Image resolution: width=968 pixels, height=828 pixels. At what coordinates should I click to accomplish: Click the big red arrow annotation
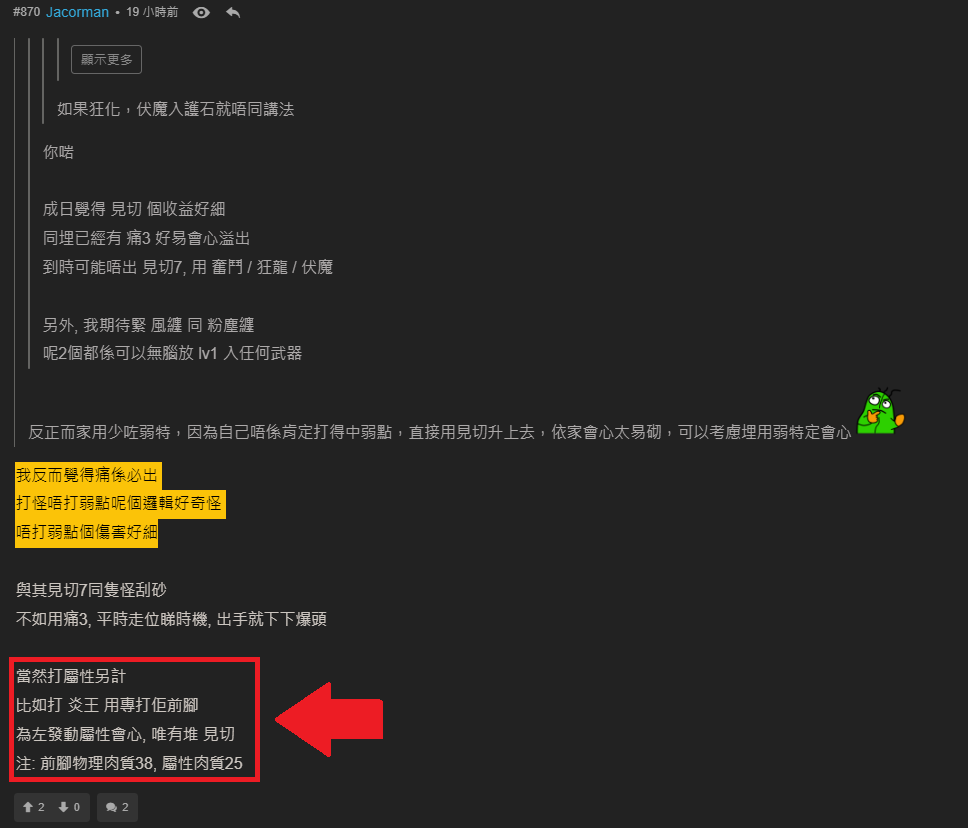[329, 719]
